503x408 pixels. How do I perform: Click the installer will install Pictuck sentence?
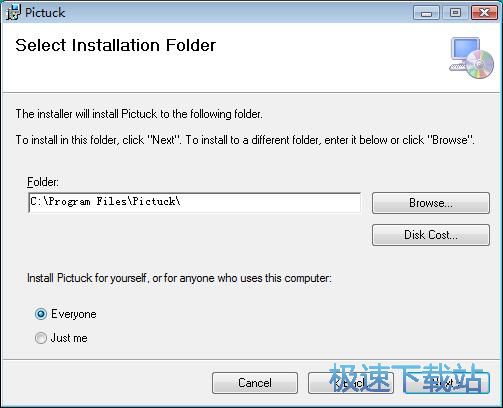tap(139, 114)
